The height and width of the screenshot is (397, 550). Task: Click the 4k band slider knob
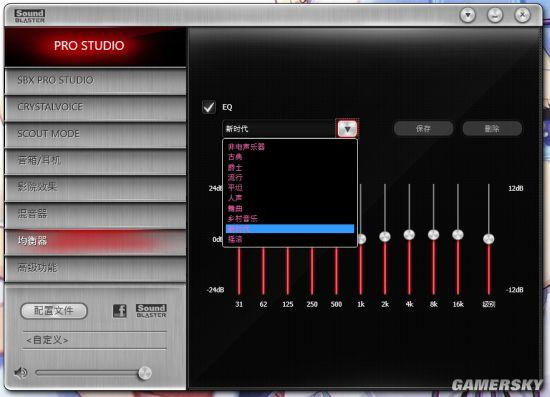click(x=409, y=235)
